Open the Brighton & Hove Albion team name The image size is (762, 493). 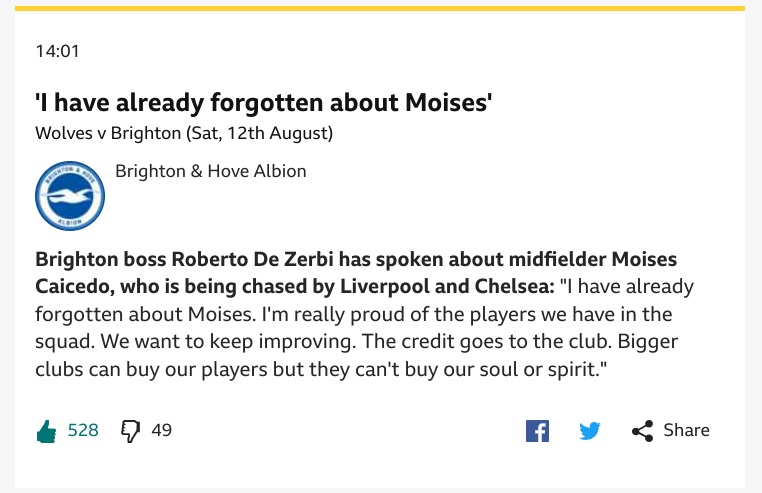pyautogui.click(x=211, y=171)
